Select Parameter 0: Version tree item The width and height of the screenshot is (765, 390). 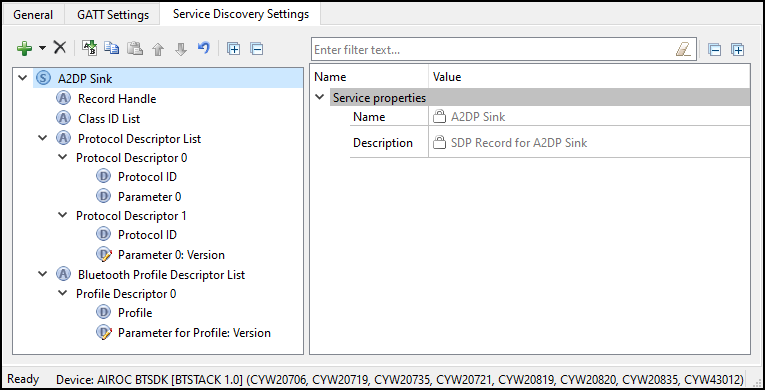(171, 255)
